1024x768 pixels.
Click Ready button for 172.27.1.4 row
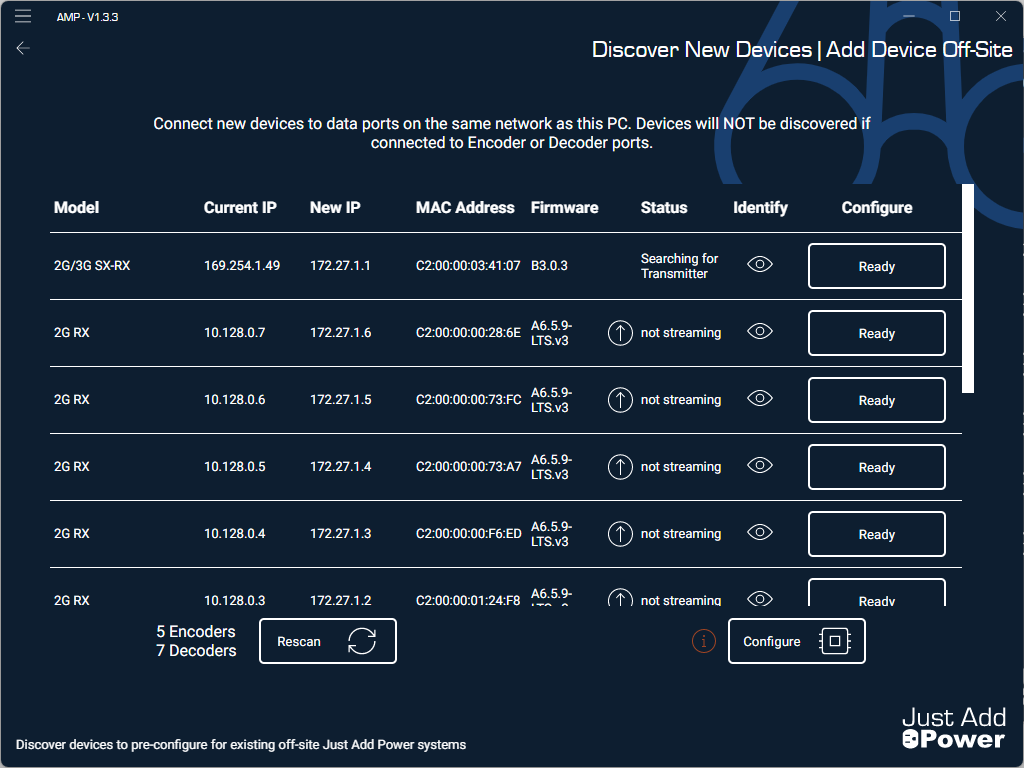[876, 467]
